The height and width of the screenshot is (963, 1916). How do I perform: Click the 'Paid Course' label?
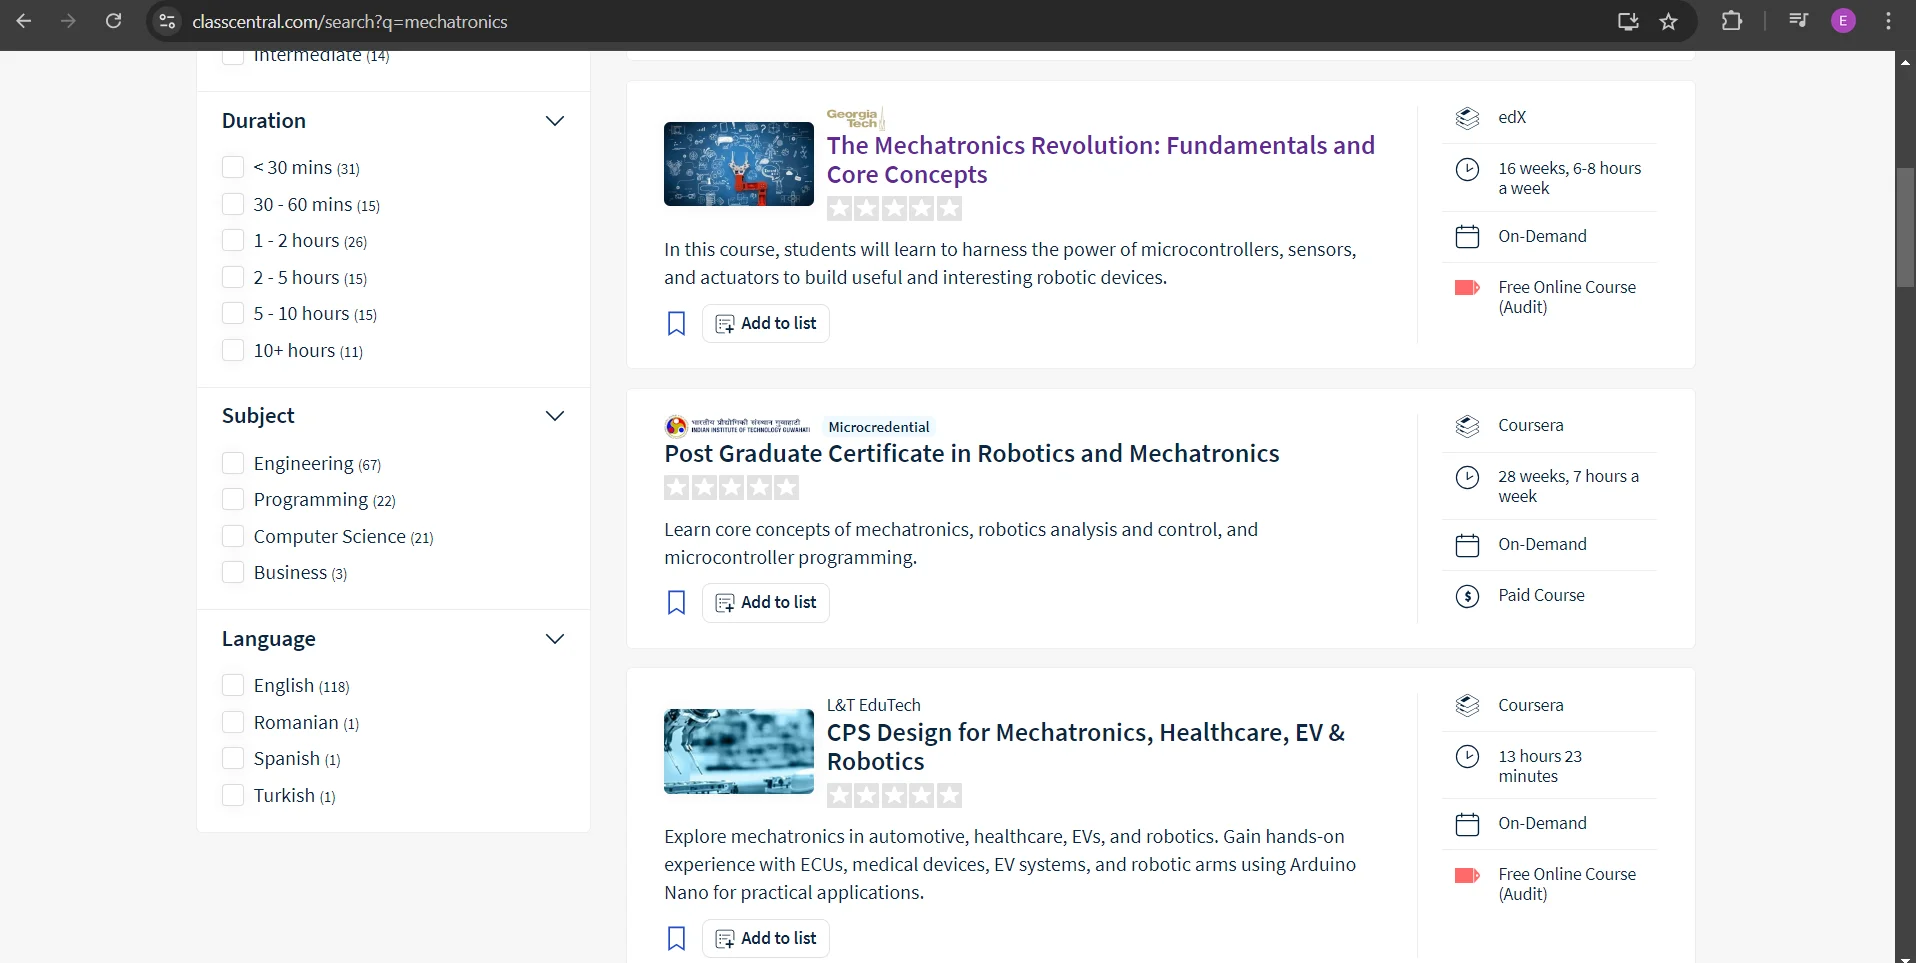1541,595
